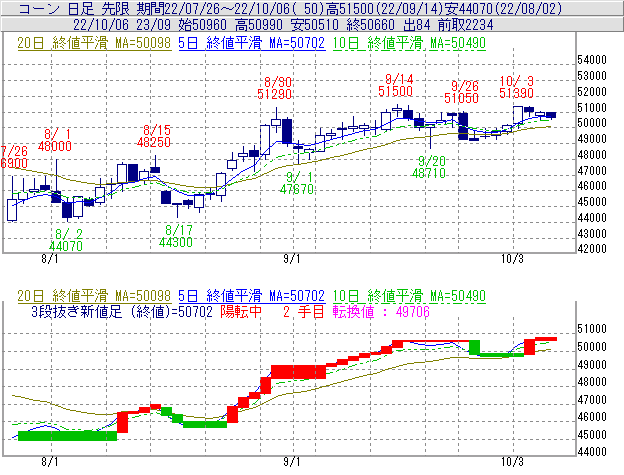Select the 8/2 44070 low price label

[x=65, y=239]
